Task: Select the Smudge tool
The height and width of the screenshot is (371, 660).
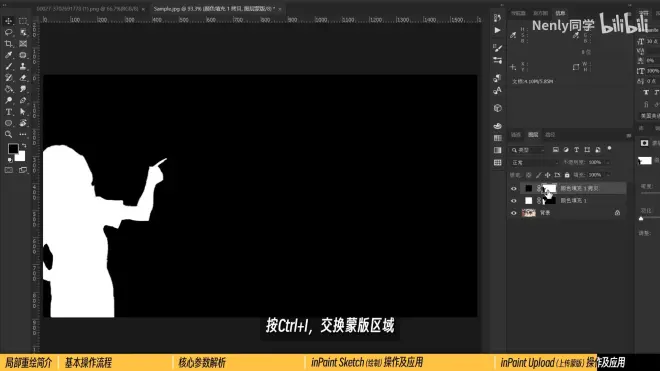Action: [x=23, y=89]
